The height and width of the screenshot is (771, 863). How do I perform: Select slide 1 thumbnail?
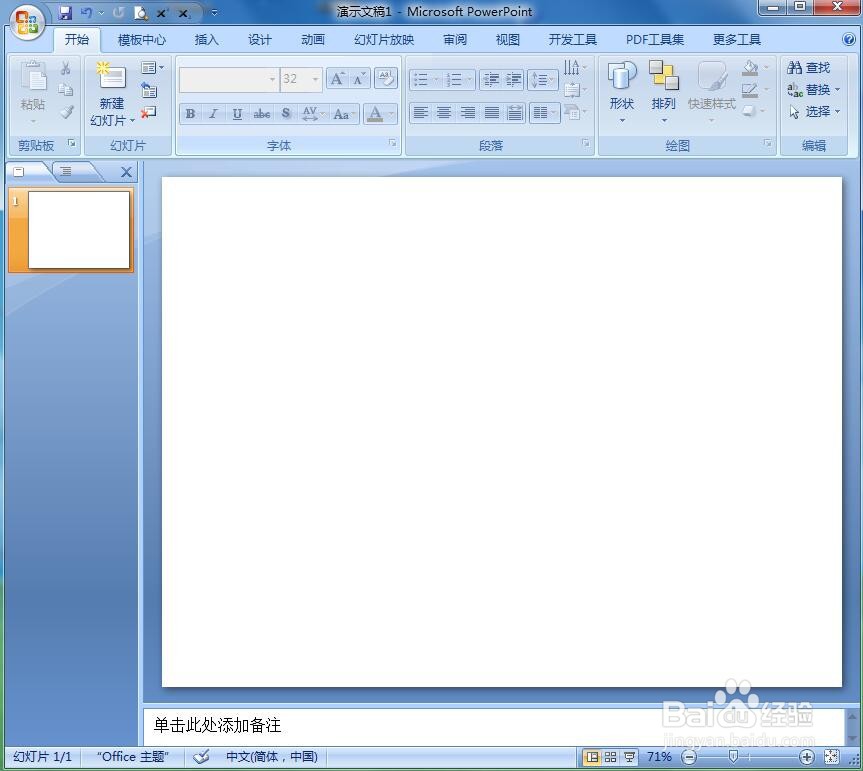point(79,229)
